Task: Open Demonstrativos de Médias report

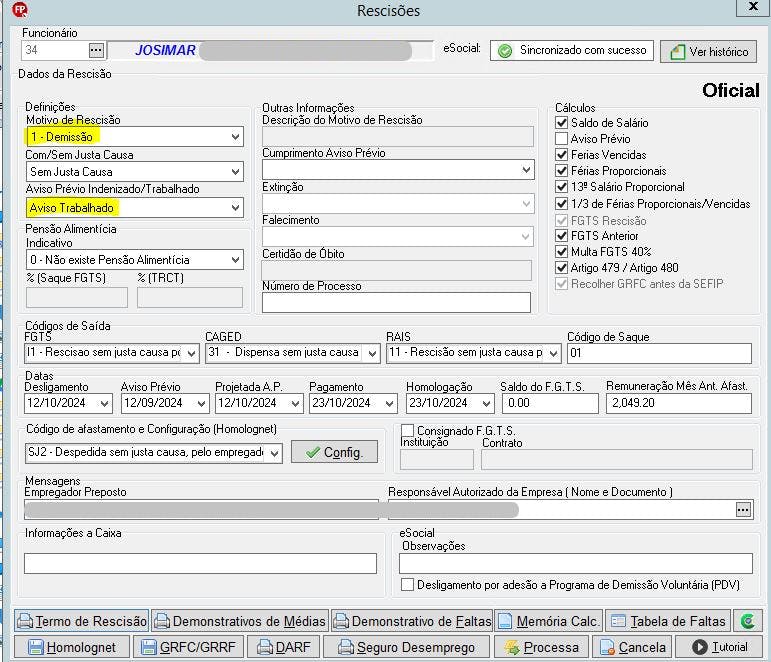Action: pyautogui.click(x=239, y=621)
